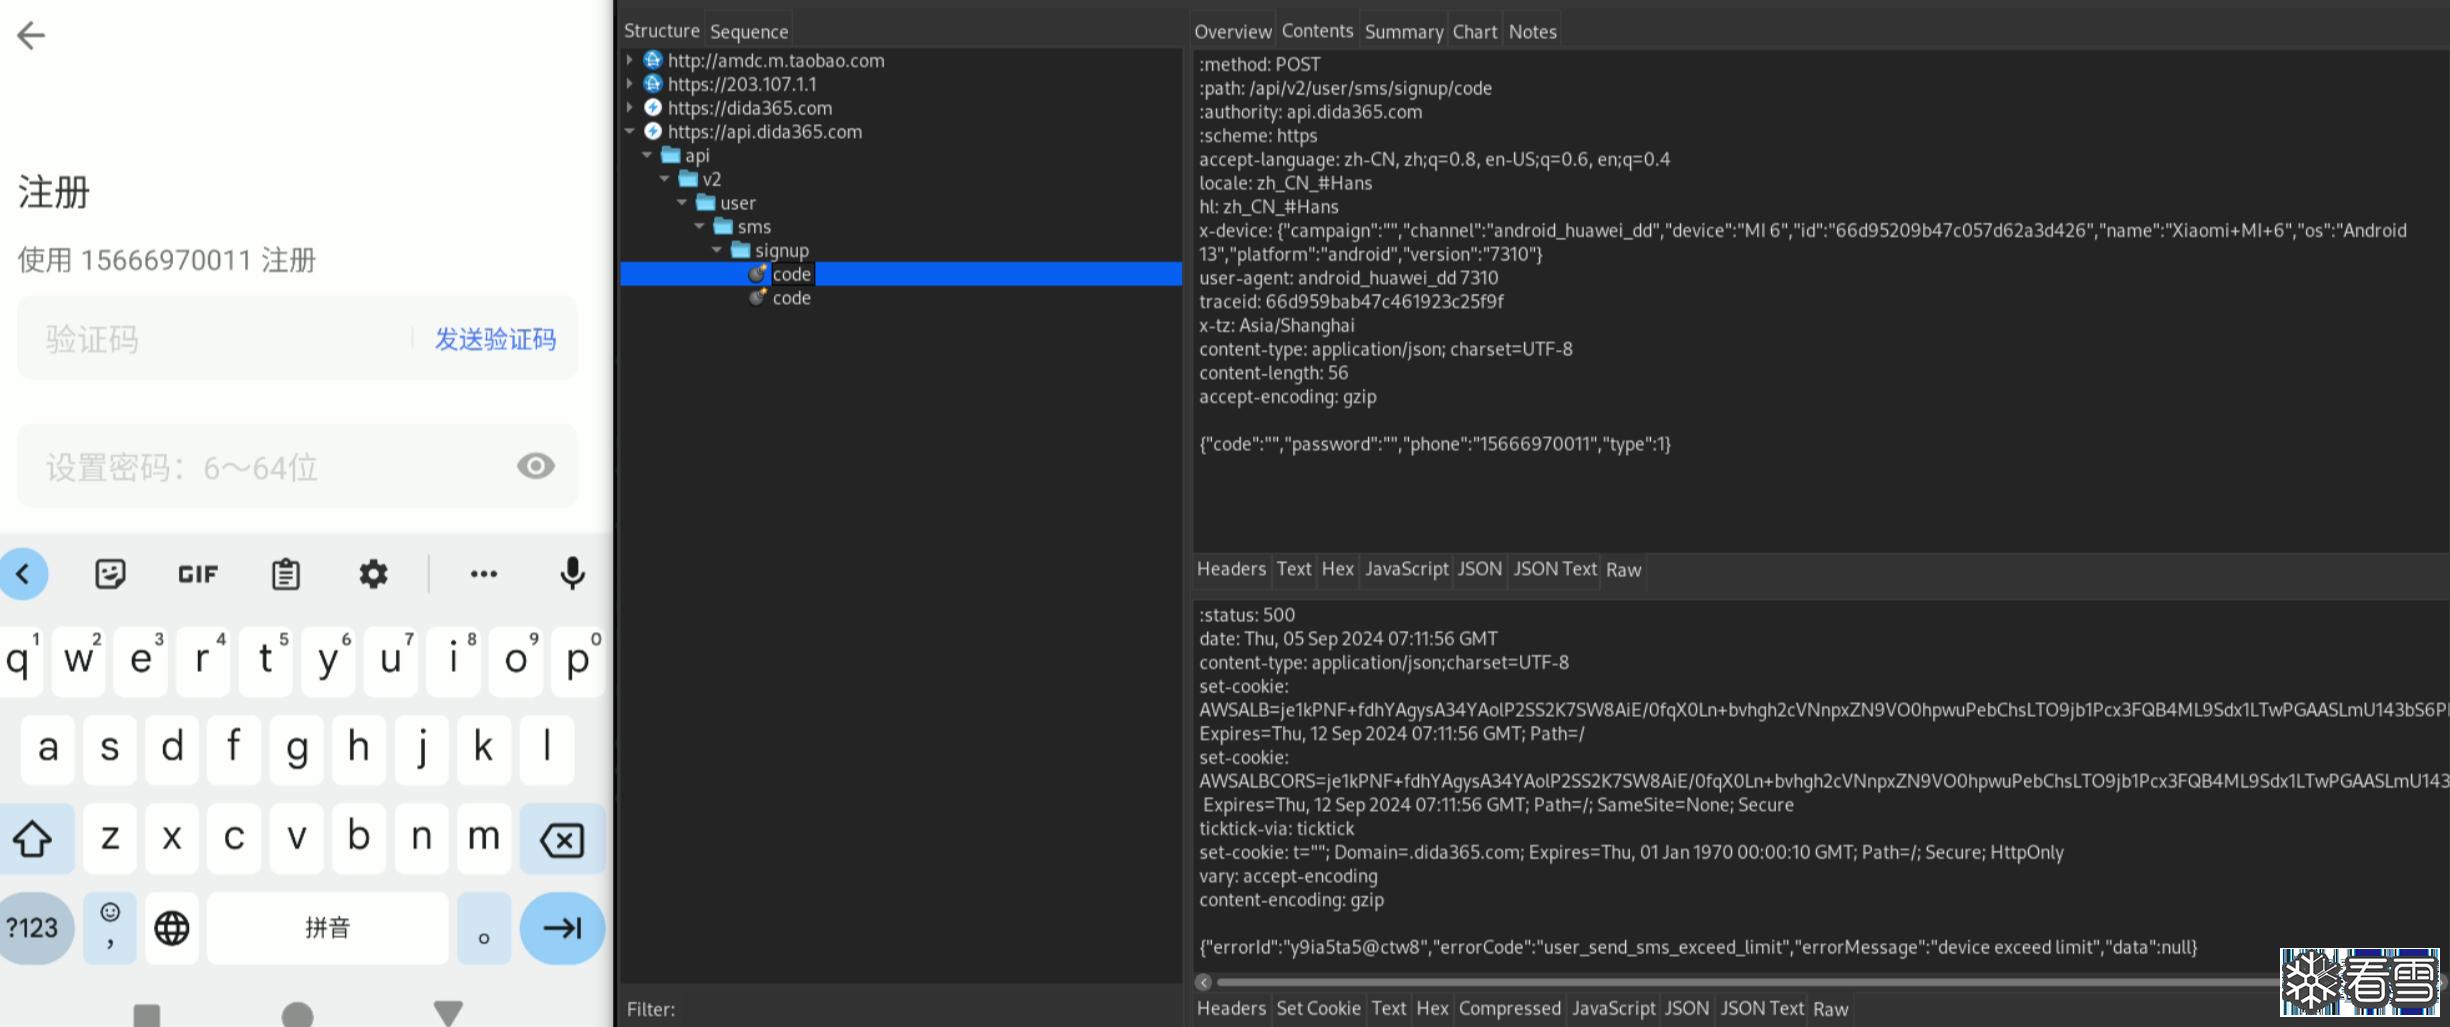Collapse the signup folder
This screenshot has width=2450, height=1027.
point(717,250)
